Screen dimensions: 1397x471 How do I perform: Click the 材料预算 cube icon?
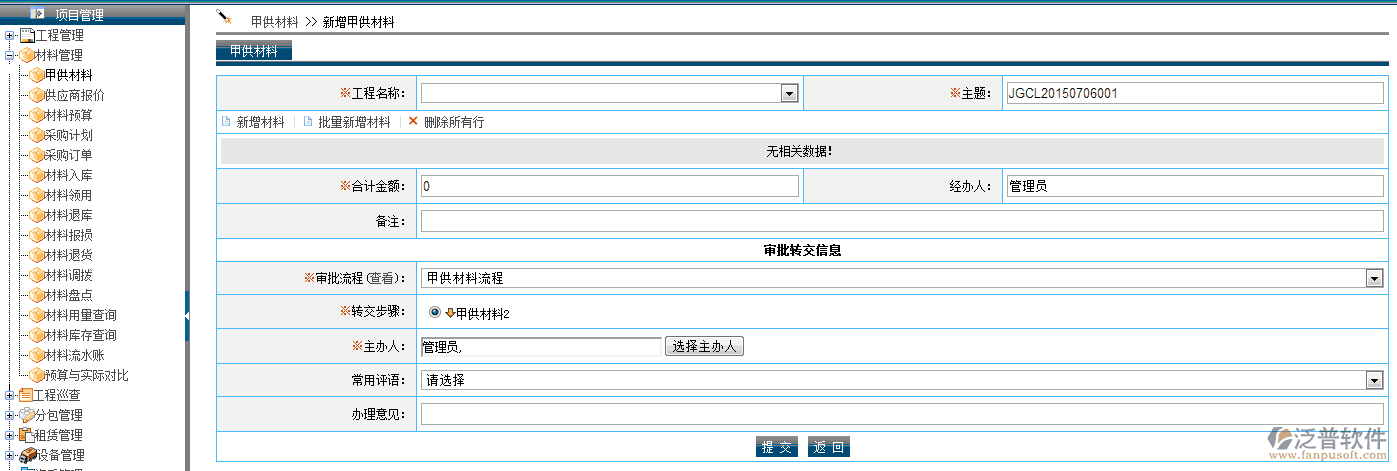[x=37, y=115]
